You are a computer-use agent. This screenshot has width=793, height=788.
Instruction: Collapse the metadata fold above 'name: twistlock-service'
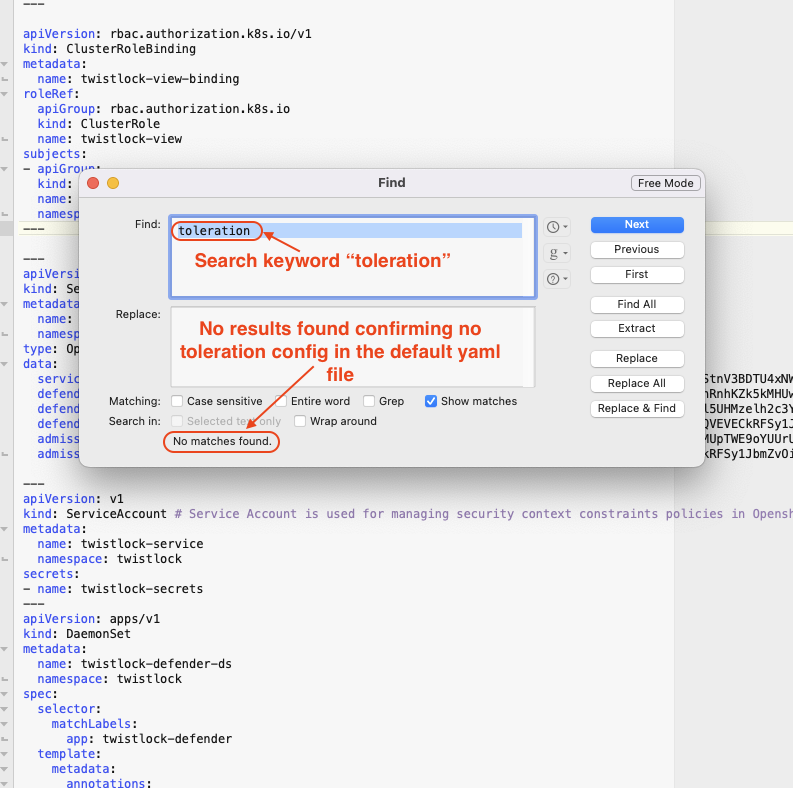coord(5,529)
